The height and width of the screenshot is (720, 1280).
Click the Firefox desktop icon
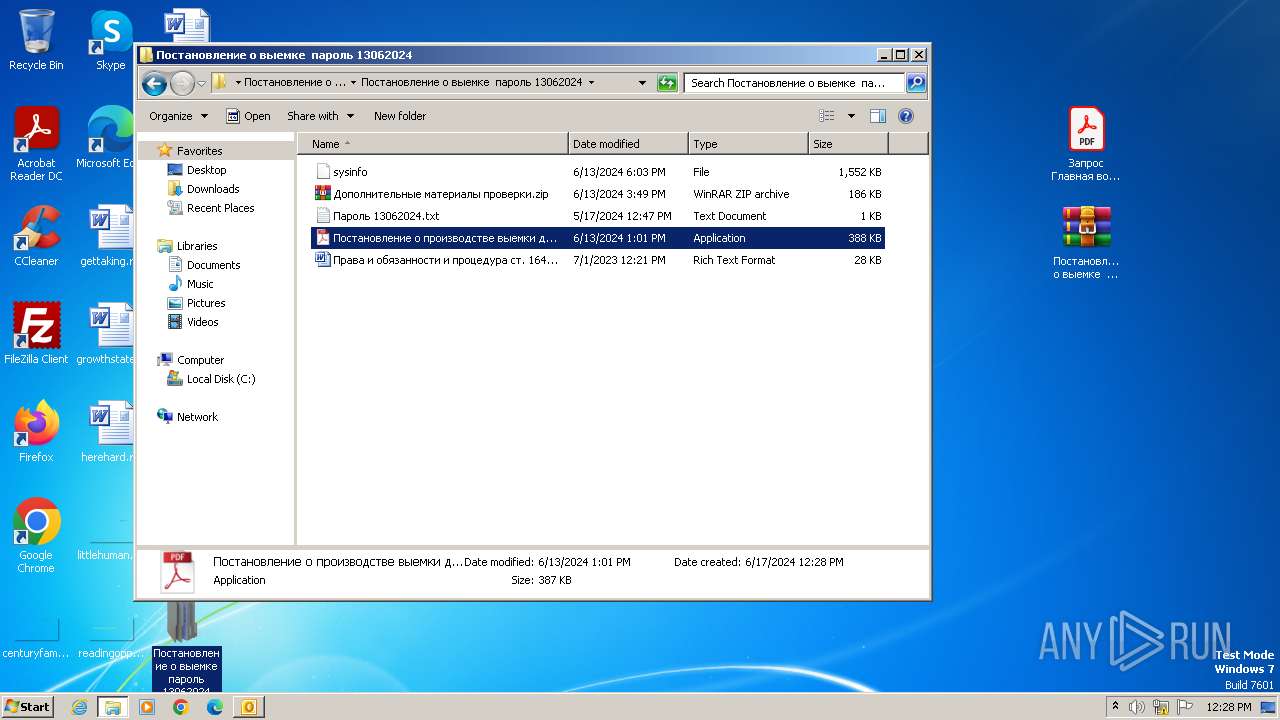[36, 432]
